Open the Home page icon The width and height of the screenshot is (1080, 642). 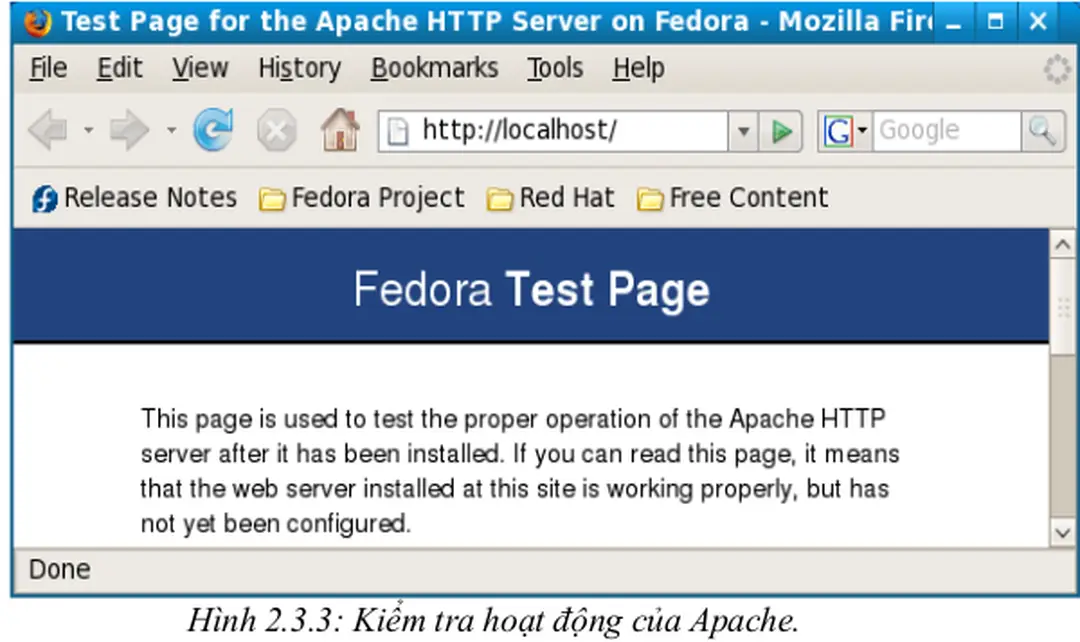click(x=340, y=130)
